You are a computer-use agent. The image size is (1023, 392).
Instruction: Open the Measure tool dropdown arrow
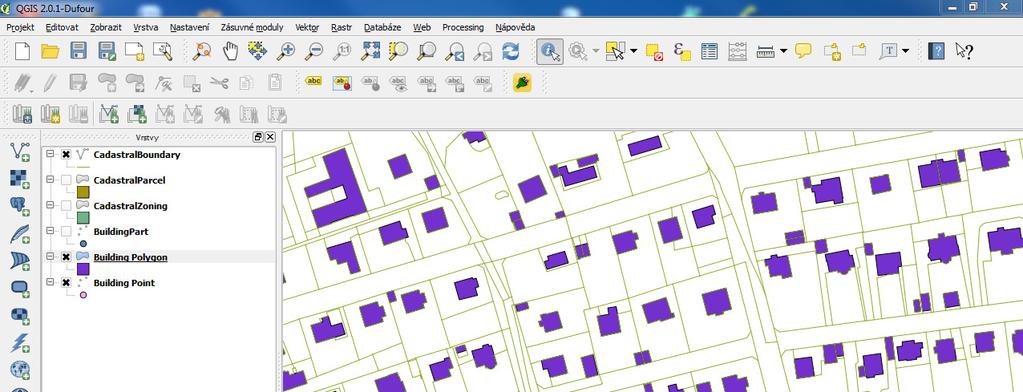(783, 51)
